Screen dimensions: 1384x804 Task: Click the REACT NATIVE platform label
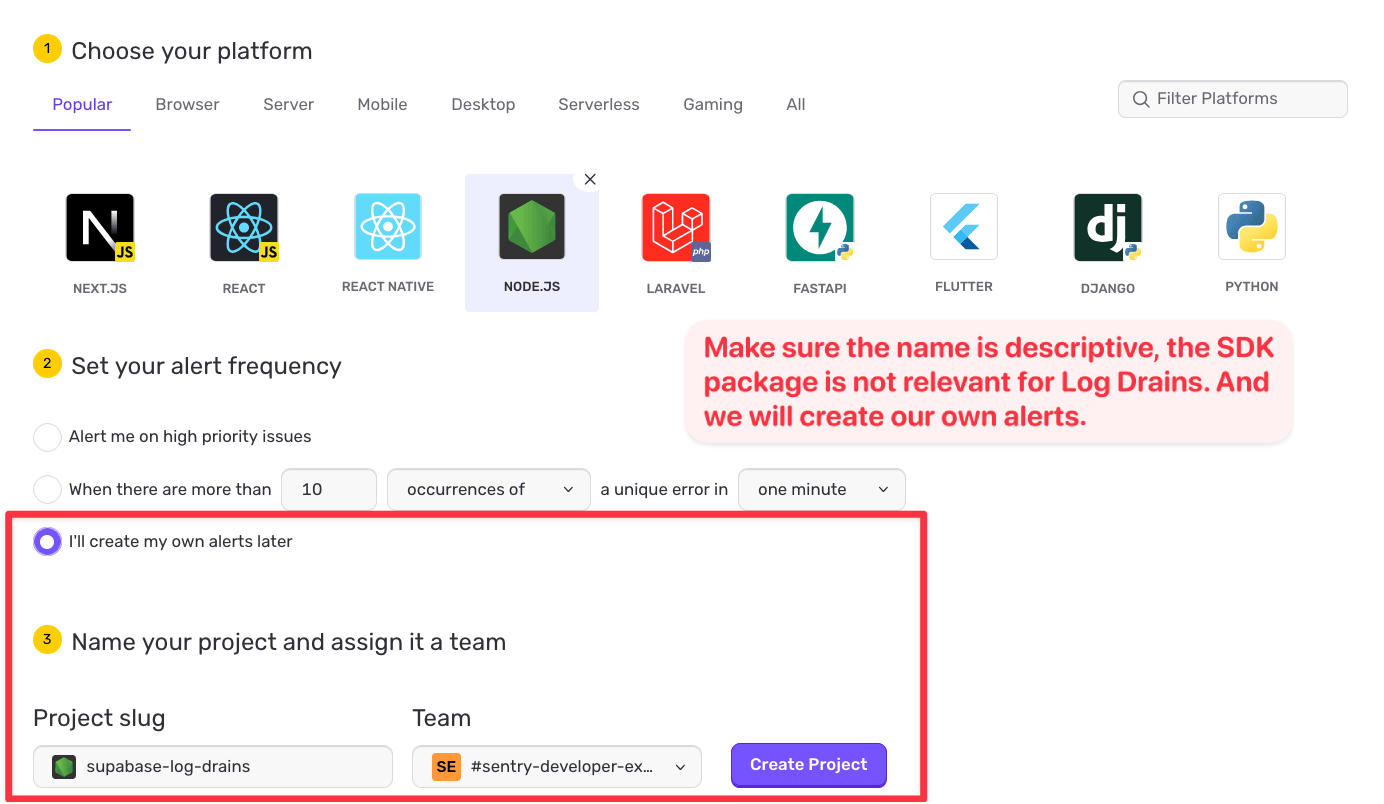[388, 287]
